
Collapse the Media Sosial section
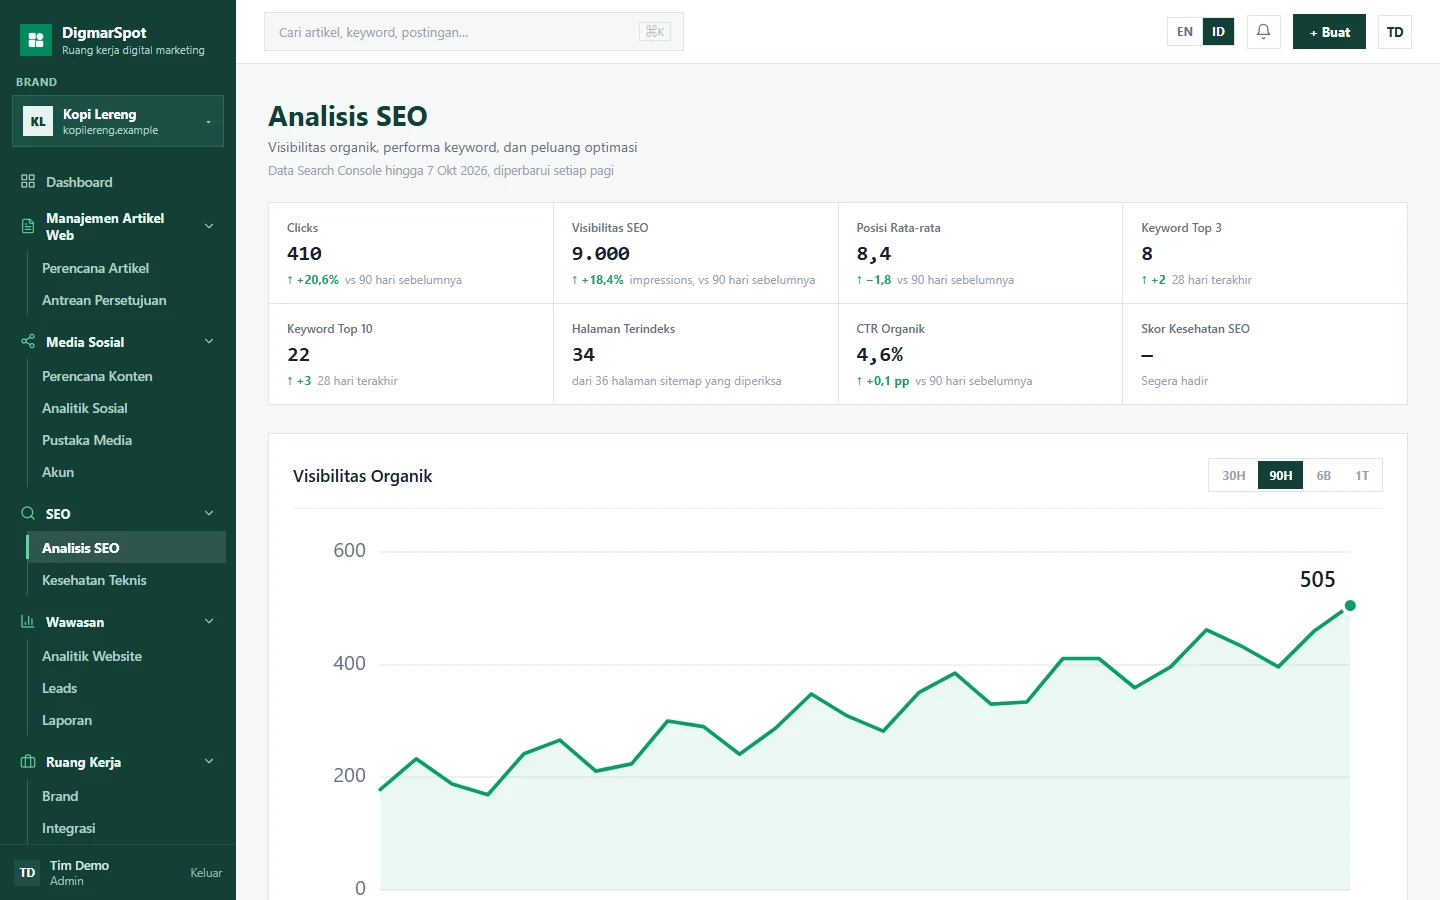coord(209,342)
